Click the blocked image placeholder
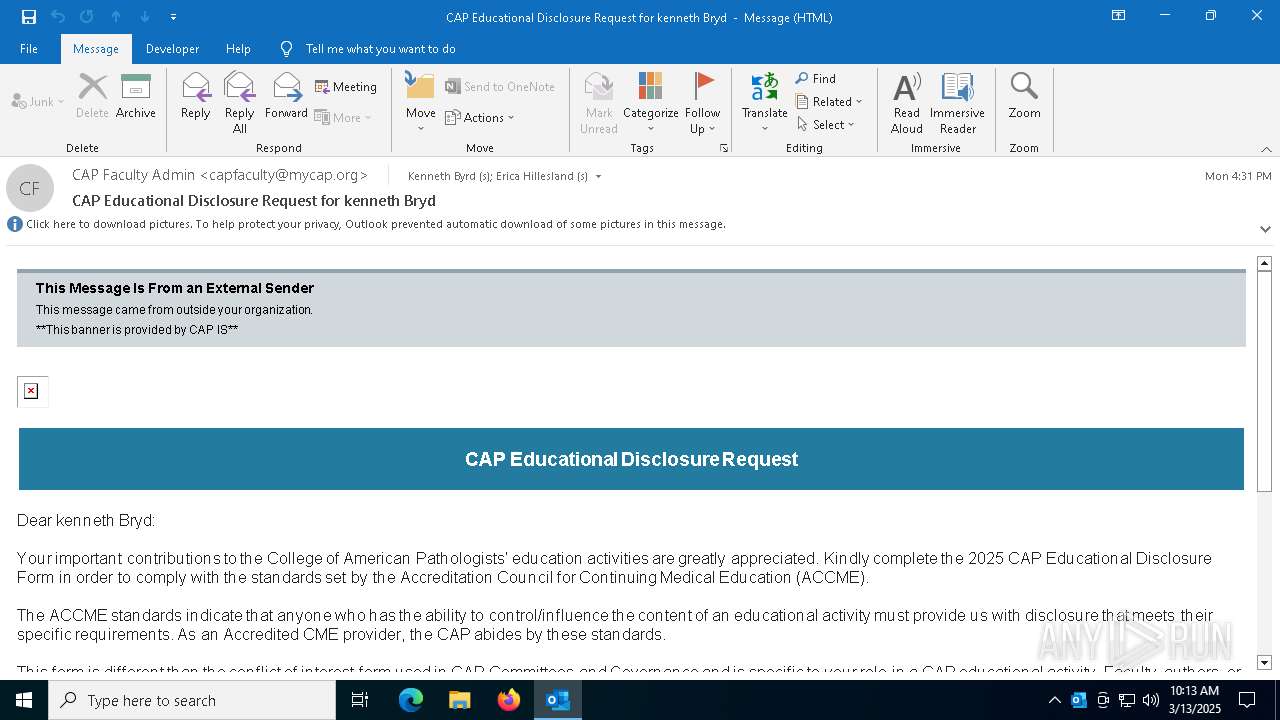This screenshot has height=720, width=1280. pyautogui.click(x=32, y=391)
